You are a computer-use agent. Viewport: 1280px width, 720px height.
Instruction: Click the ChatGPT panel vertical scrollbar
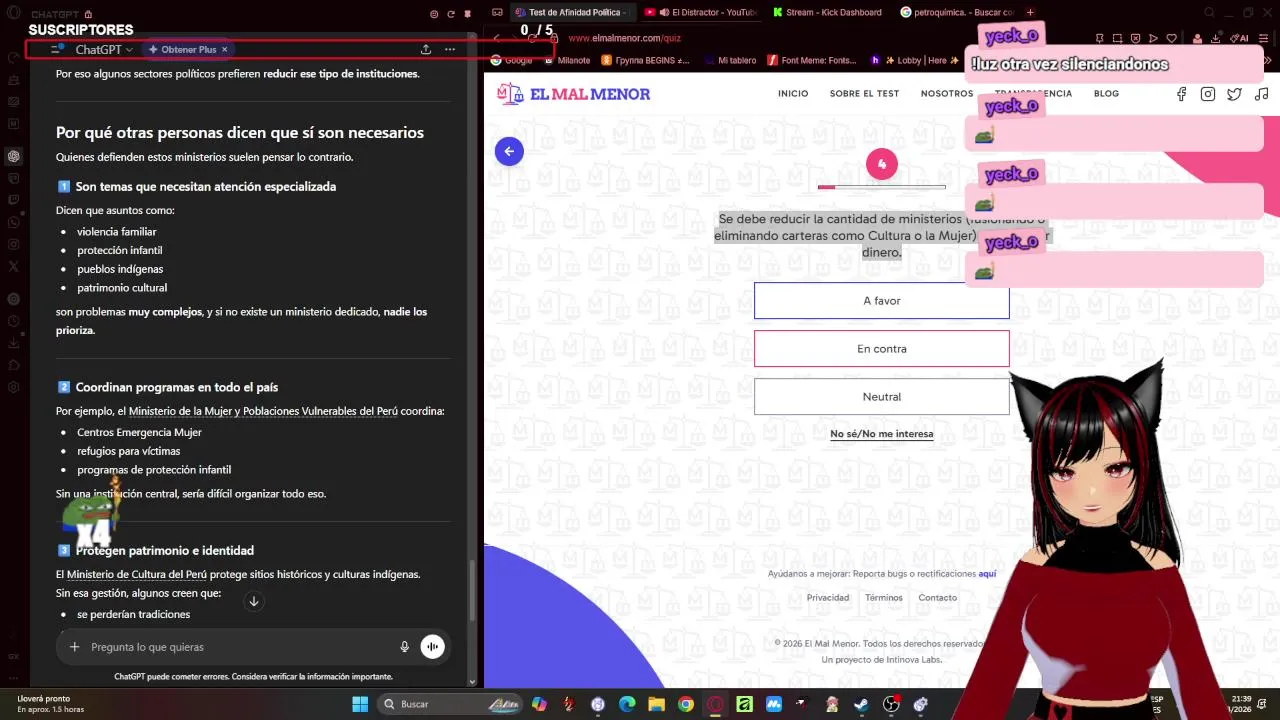click(x=472, y=590)
